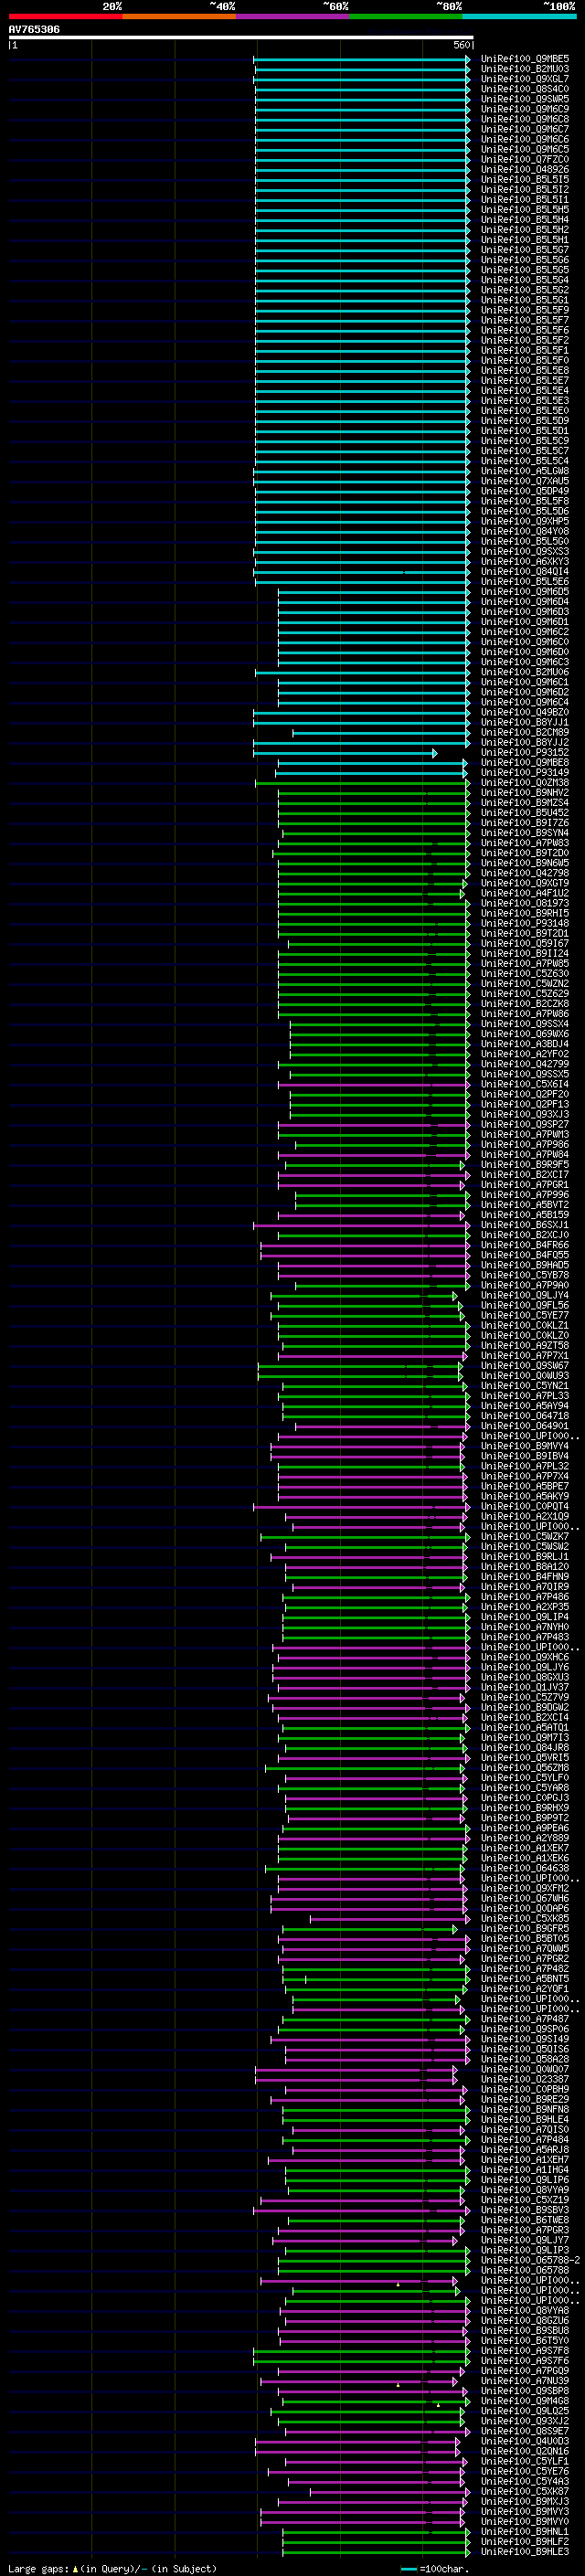Select label UniRef100_O81973
The width and height of the screenshot is (585, 2576).
coord(524,903)
